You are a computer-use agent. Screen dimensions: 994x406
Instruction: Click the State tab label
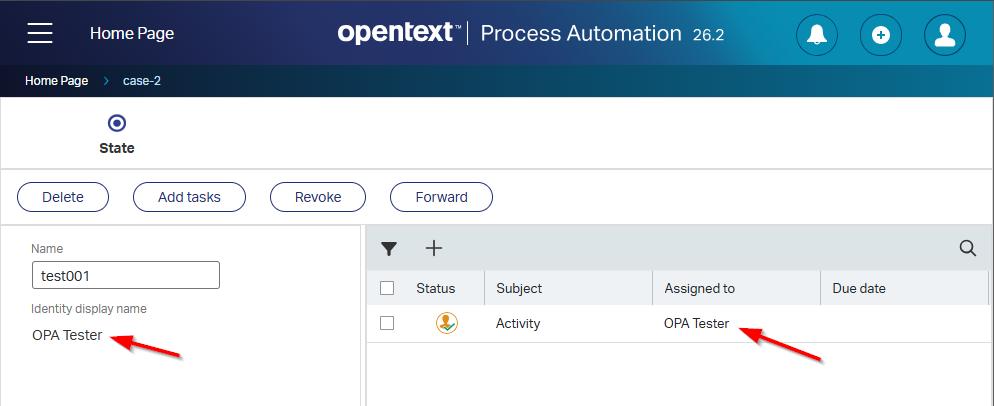(117, 148)
